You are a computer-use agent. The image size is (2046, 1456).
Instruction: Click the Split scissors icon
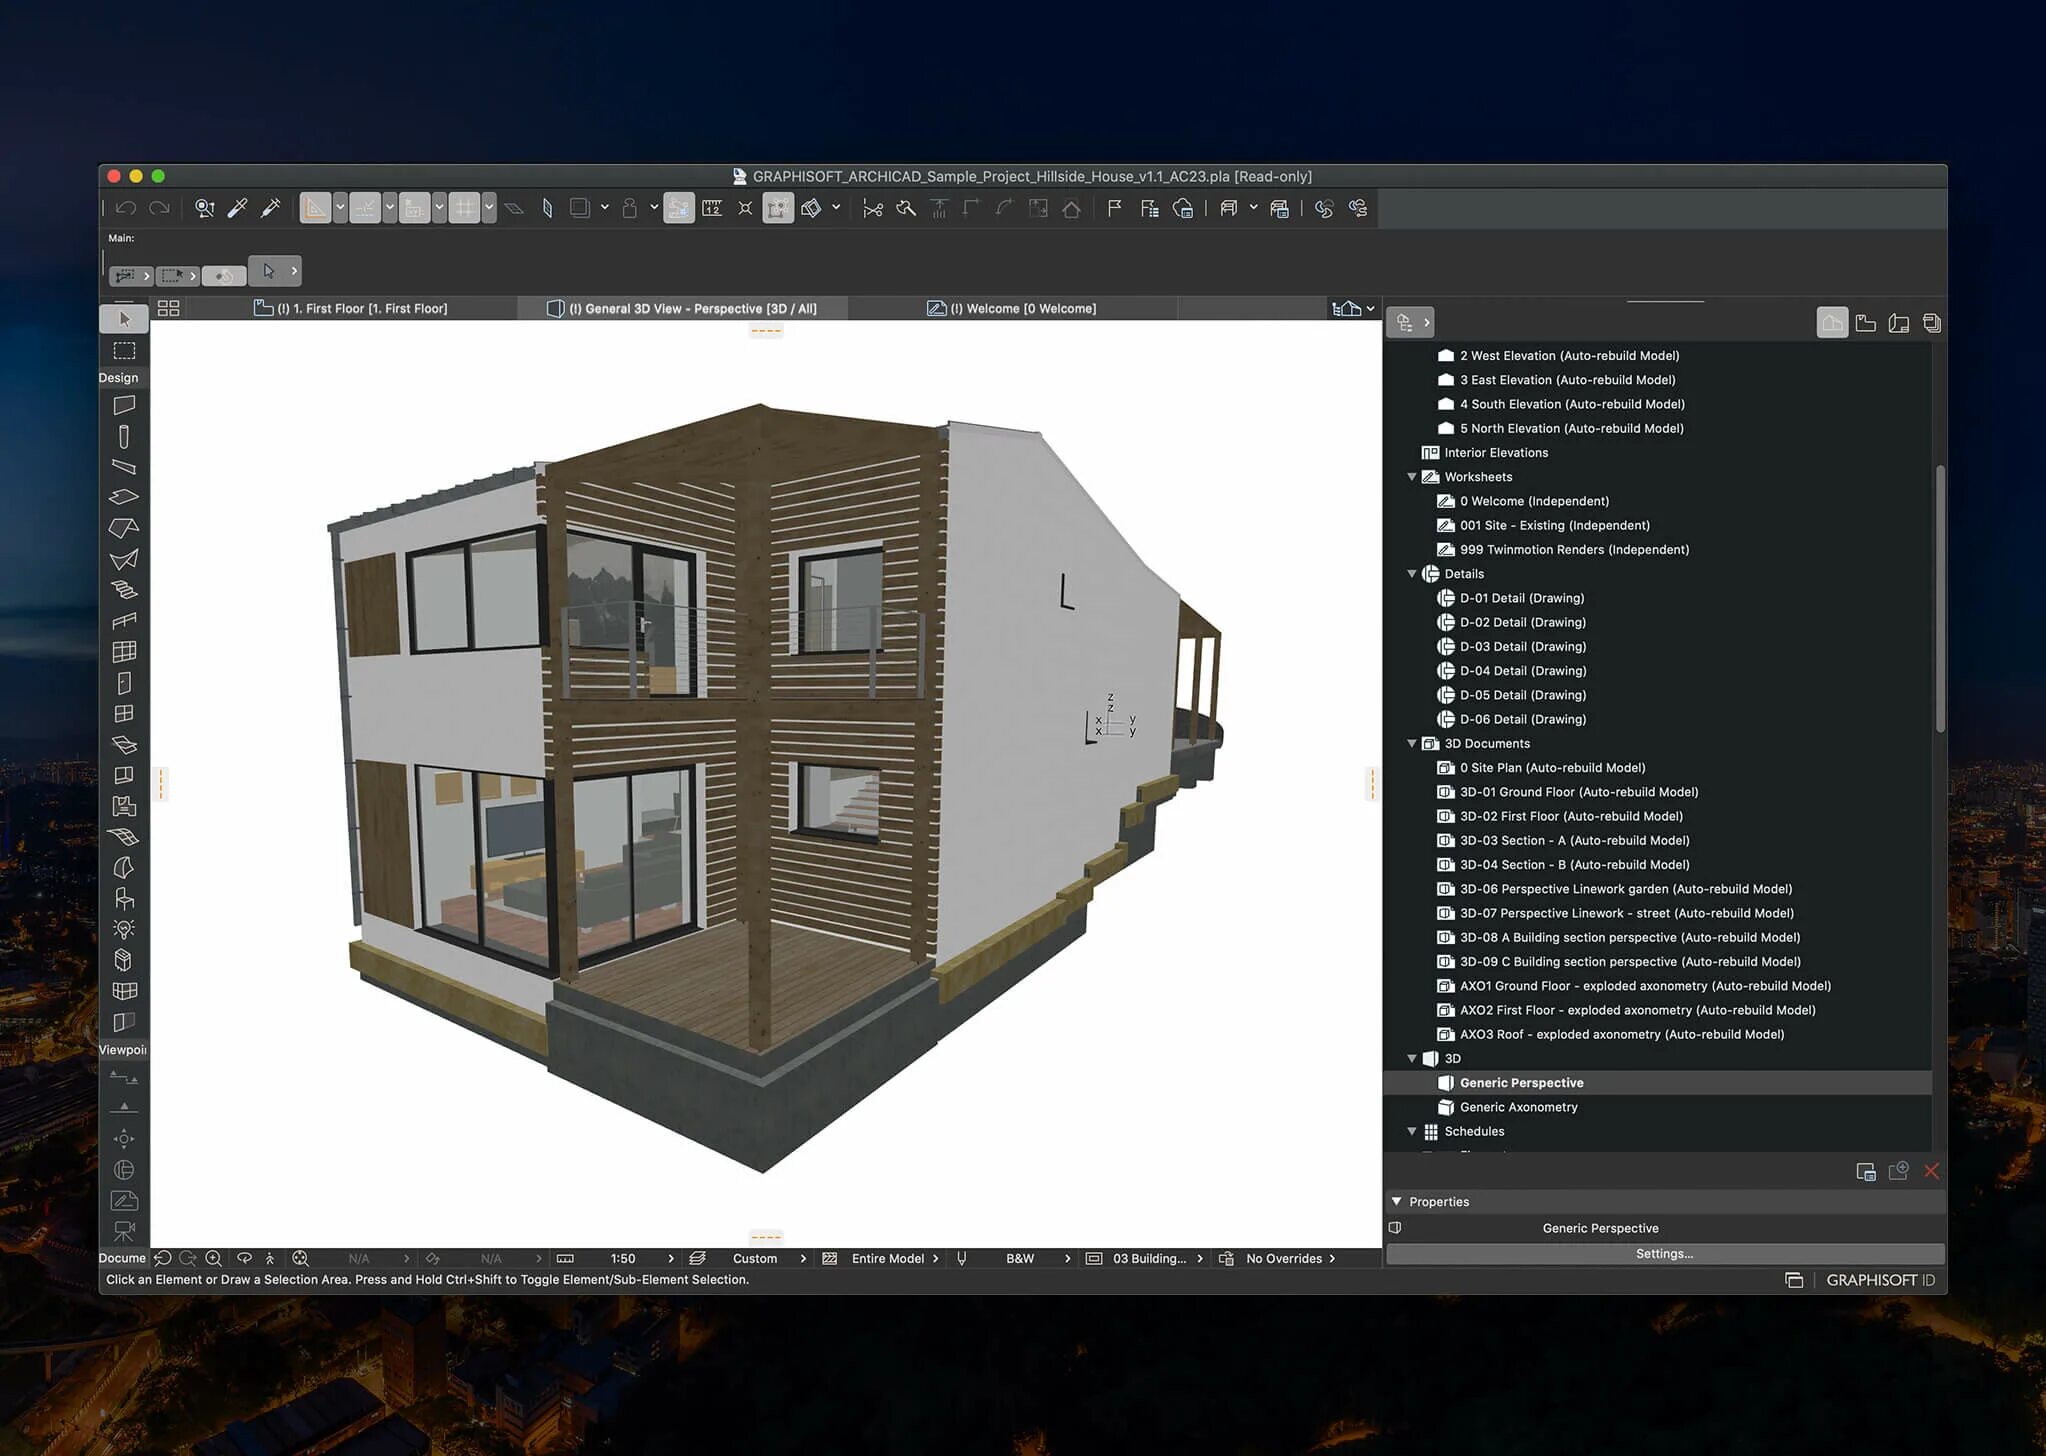(x=872, y=208)
